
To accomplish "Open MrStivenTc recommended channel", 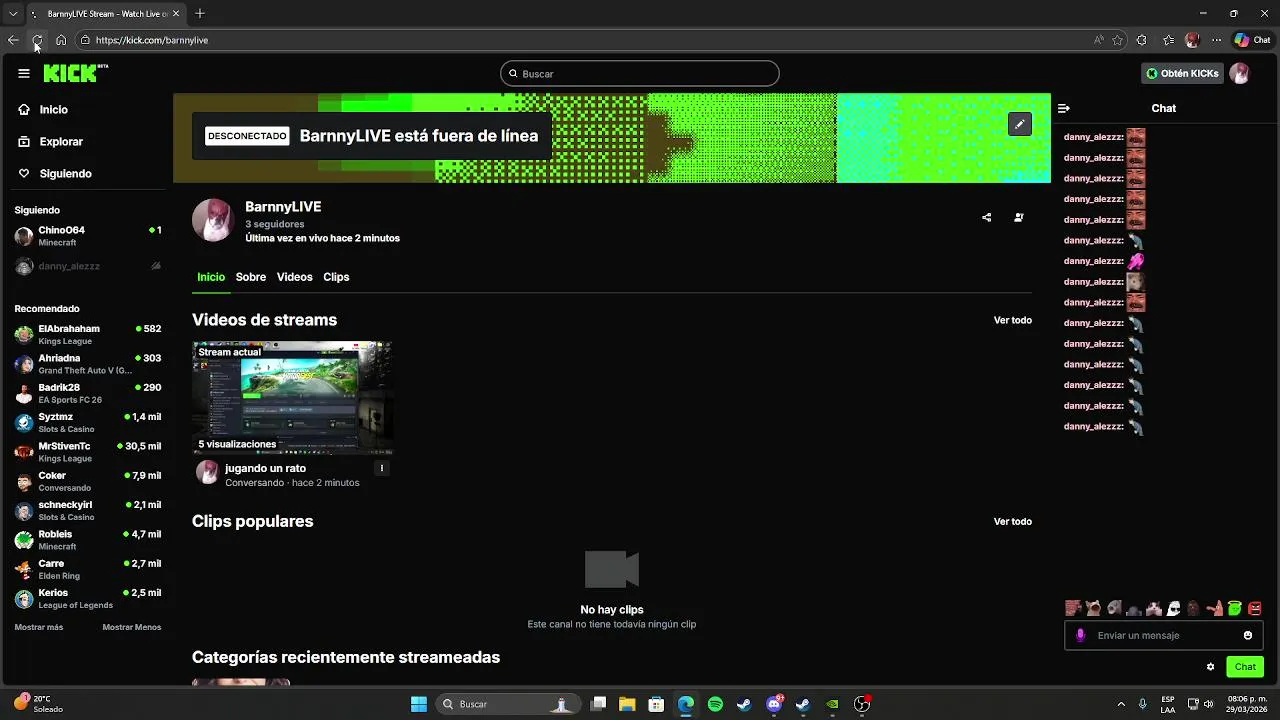I will 88,452.
